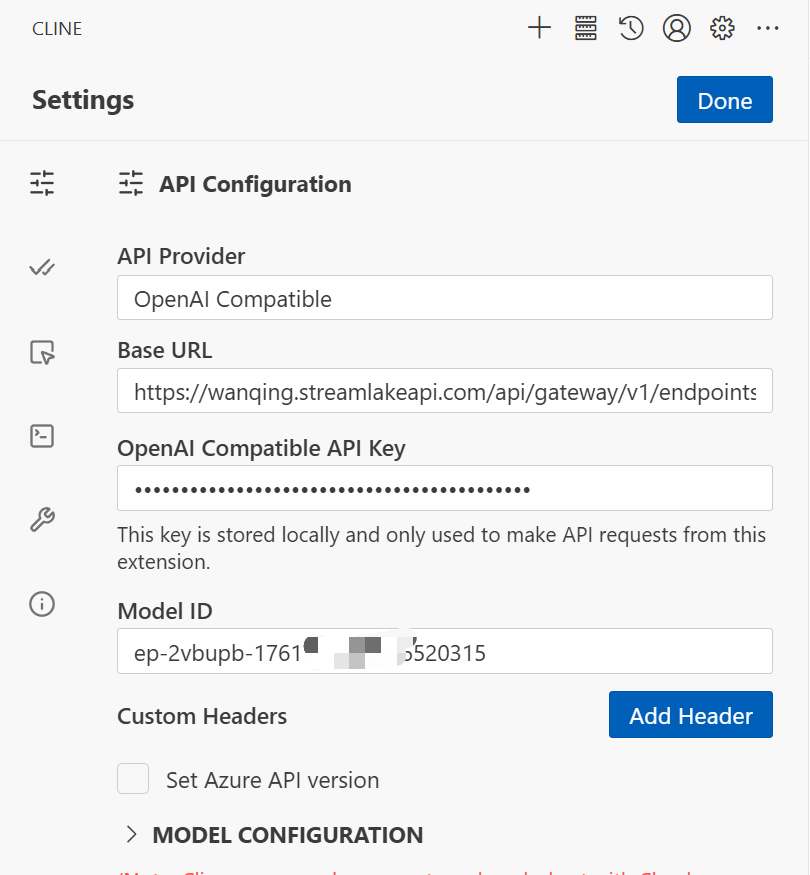Show the About info sidebar tab
810x875 pixels.
[42, 604]
